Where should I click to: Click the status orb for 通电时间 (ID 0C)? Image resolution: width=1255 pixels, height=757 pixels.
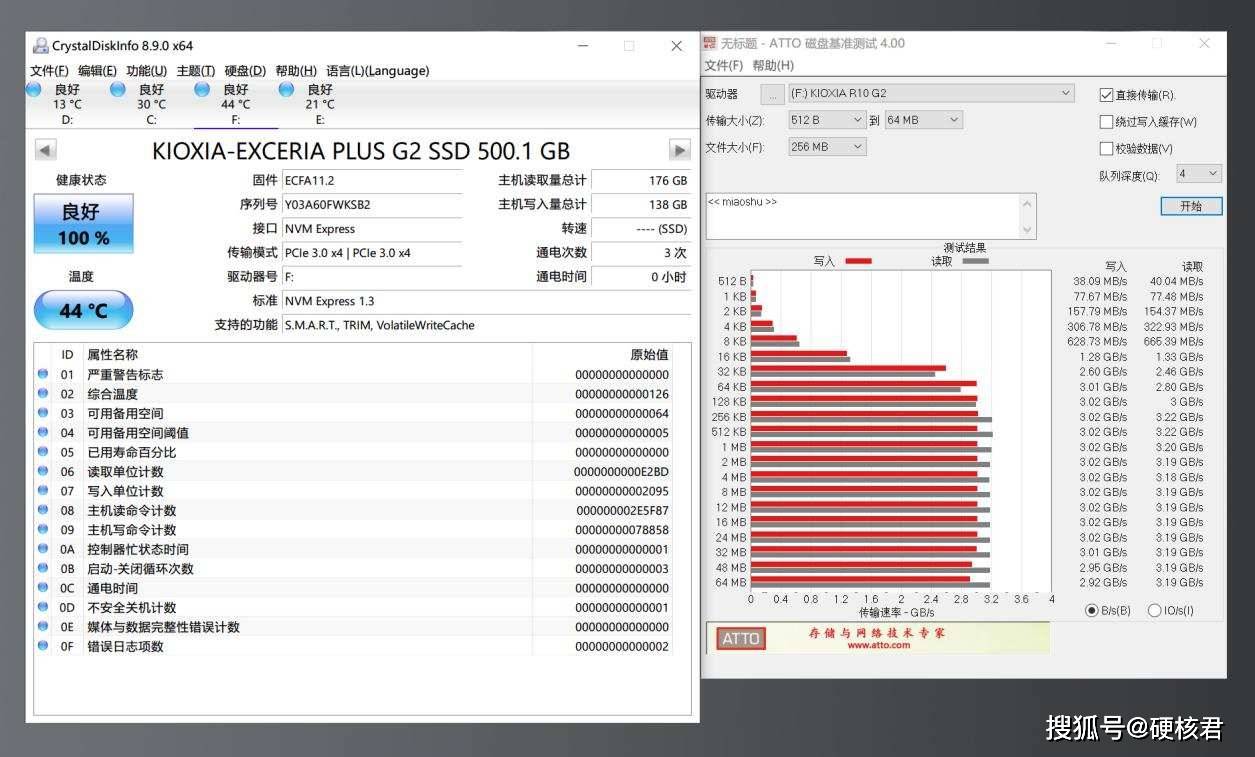pos(43,587)
